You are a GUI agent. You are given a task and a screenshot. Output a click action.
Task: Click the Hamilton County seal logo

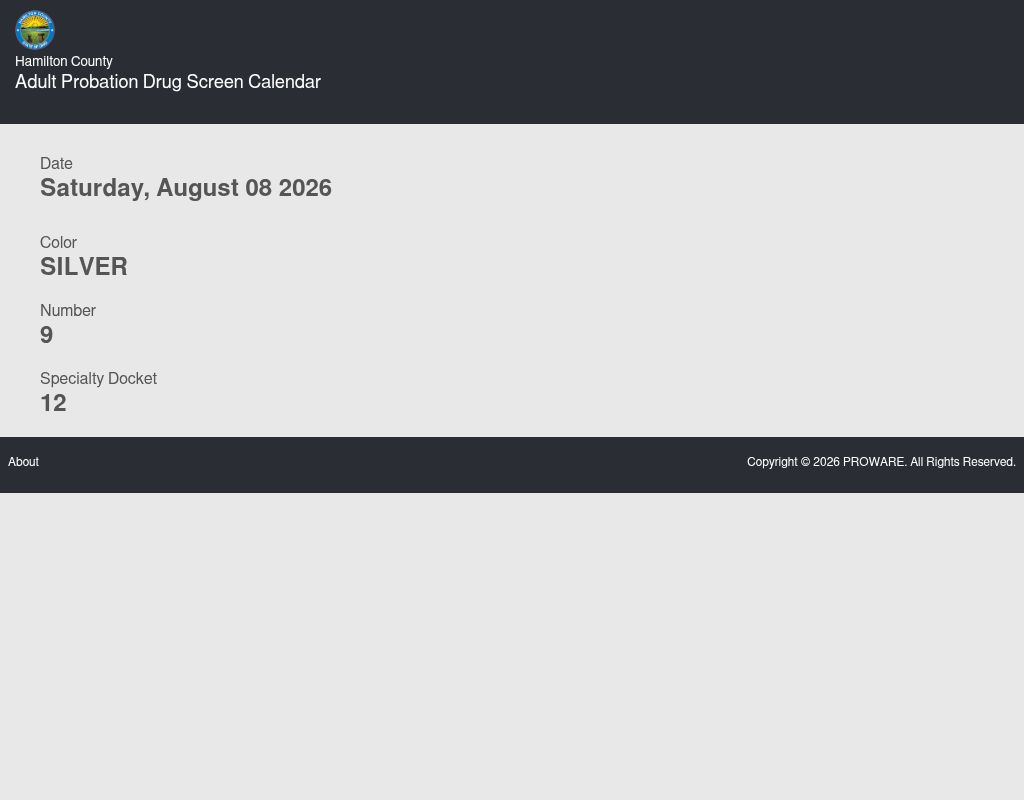click(35, 29)
